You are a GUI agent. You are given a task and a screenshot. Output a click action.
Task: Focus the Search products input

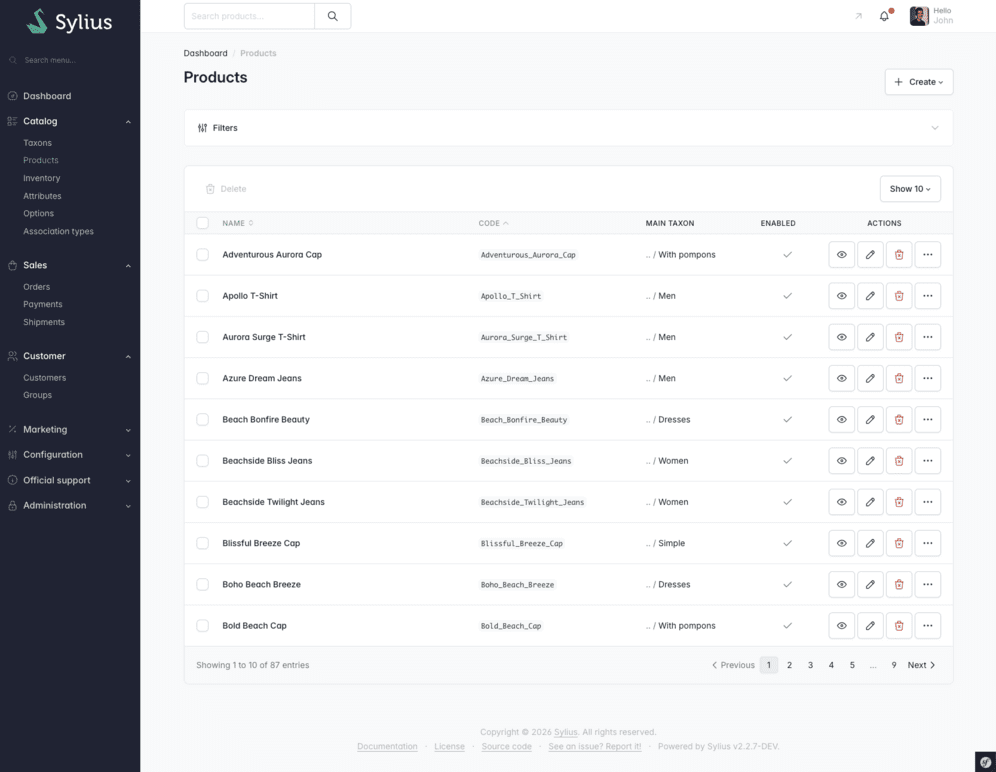[x=249, y=16]
